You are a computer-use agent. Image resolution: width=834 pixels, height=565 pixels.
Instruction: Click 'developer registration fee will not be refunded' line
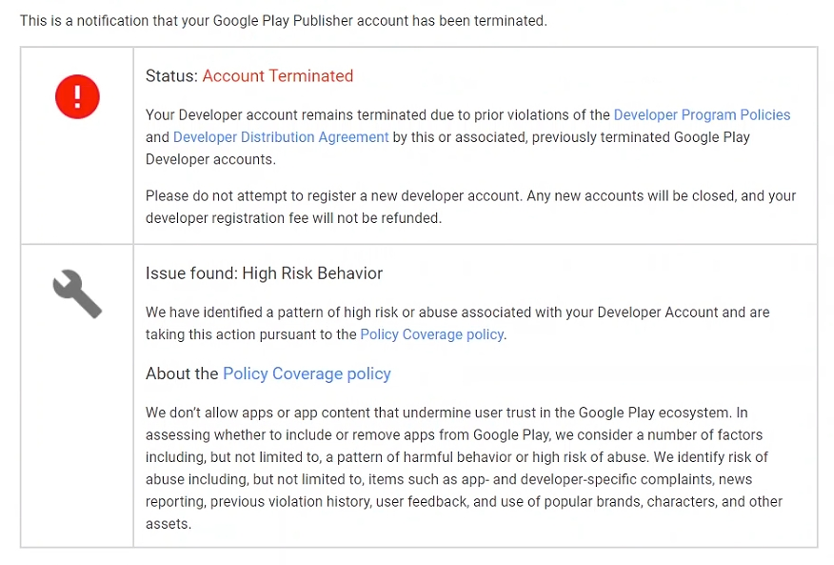294,218
